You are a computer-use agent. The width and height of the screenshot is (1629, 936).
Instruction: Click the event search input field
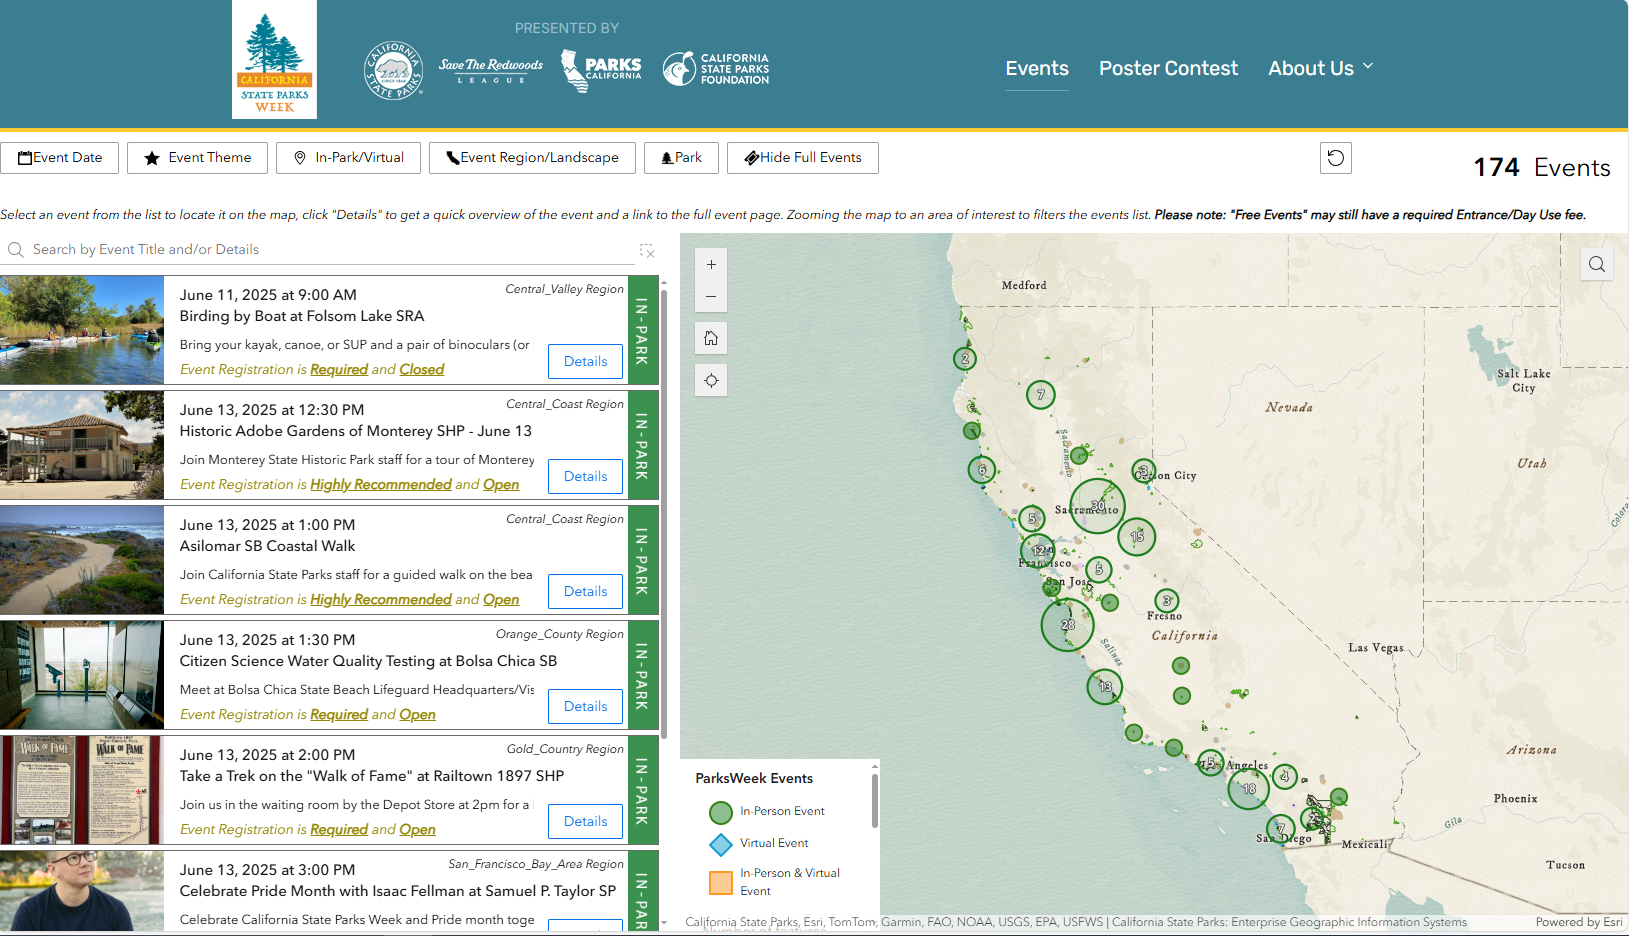pos(300,249)
